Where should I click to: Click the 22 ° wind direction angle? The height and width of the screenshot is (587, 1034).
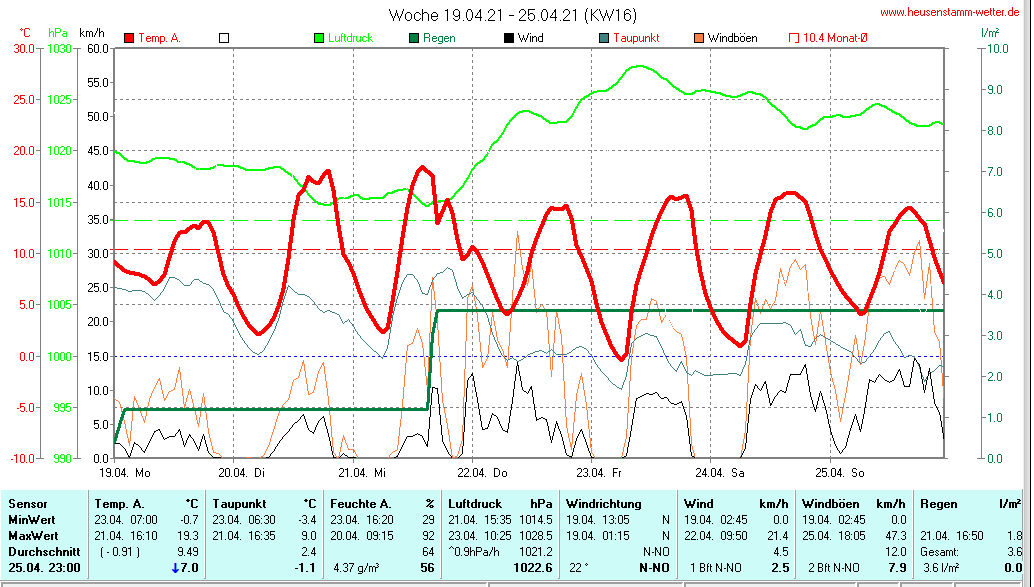pos(578,568)
